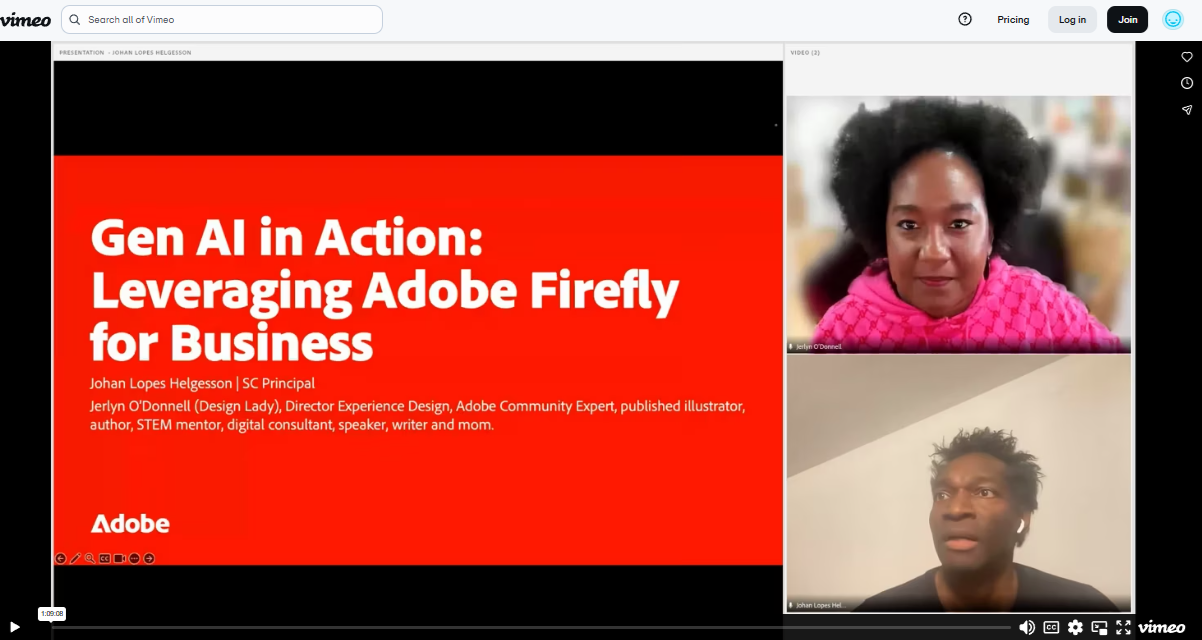This screenshot has height=640, width=1202.
Task: Add video to Watch Later with clock icon
Action: pos(1187,83)
